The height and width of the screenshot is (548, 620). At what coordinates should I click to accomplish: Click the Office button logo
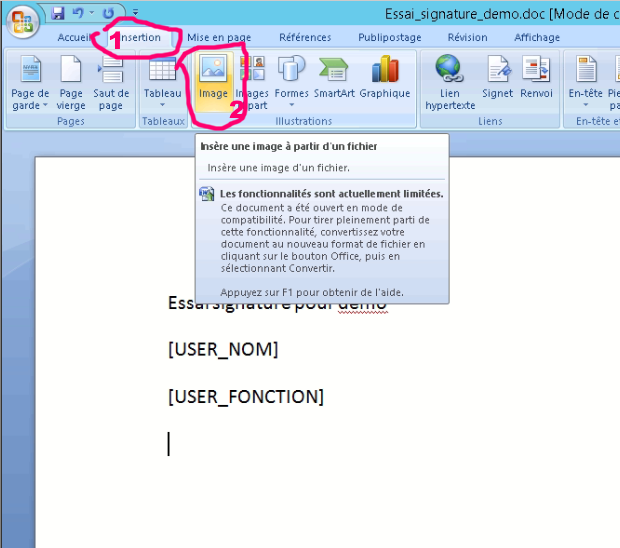pos(21,24)
